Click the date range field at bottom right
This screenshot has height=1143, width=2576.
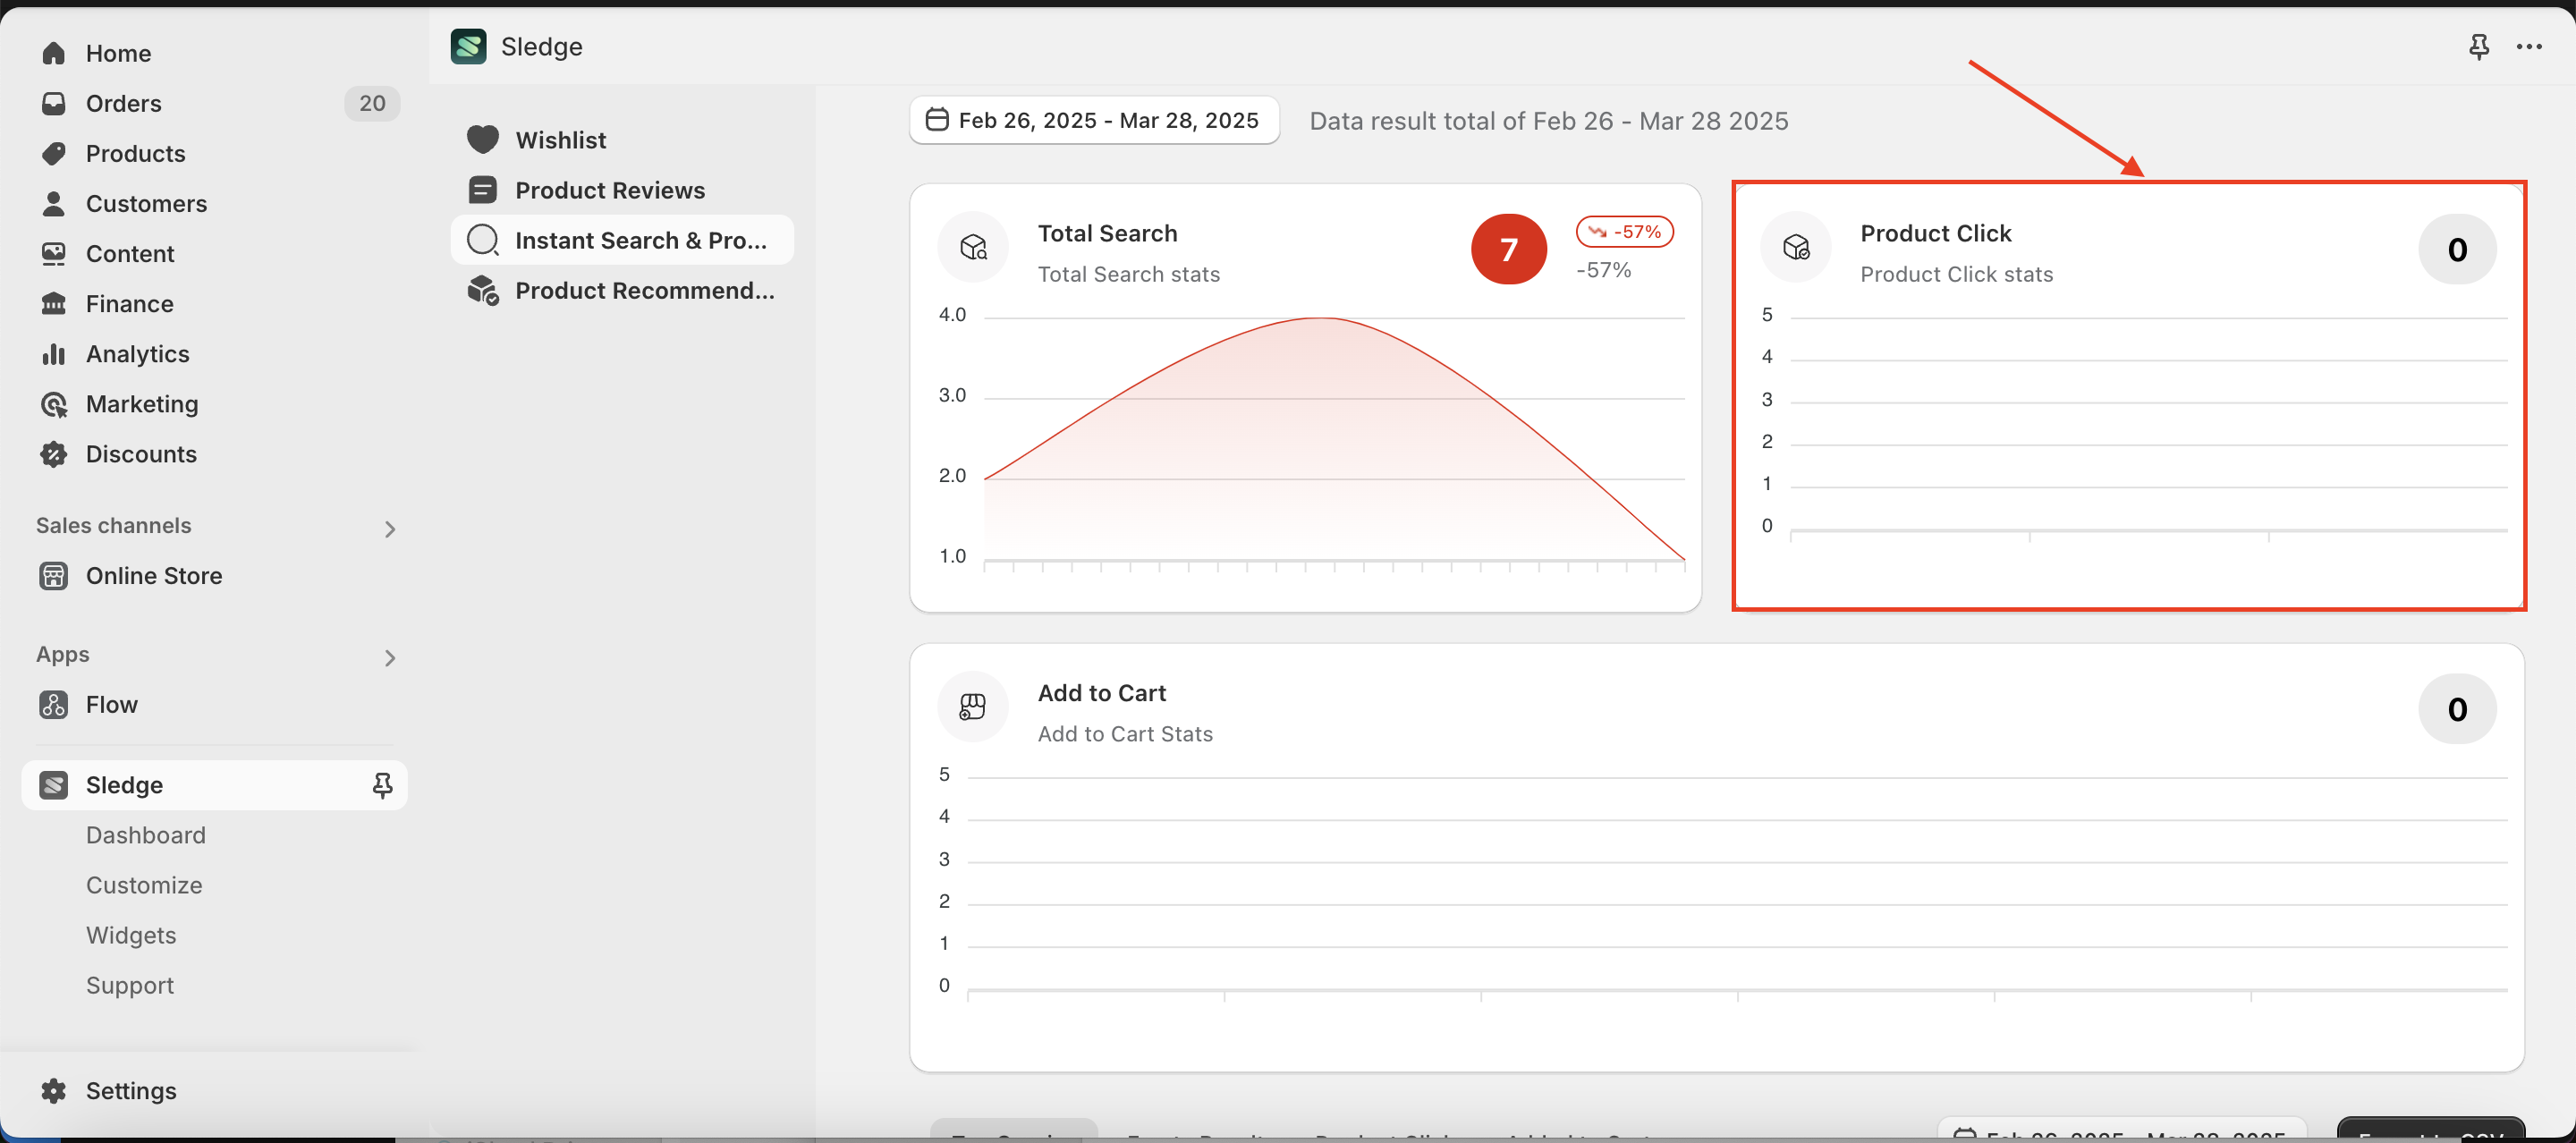(x=2120, y=1135)
